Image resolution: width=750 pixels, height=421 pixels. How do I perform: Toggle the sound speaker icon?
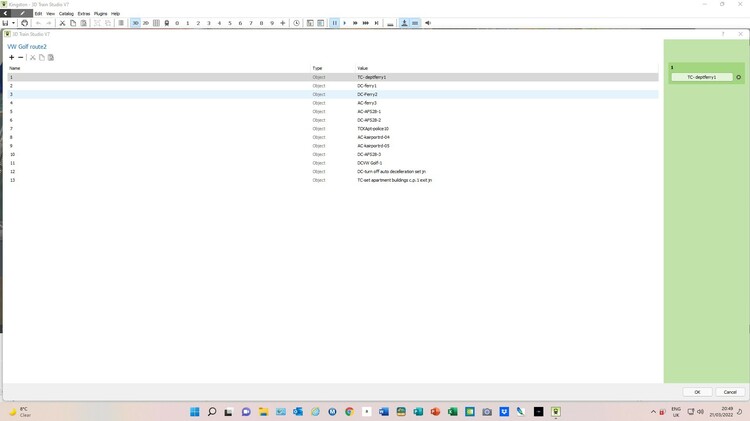click(428, 23)
